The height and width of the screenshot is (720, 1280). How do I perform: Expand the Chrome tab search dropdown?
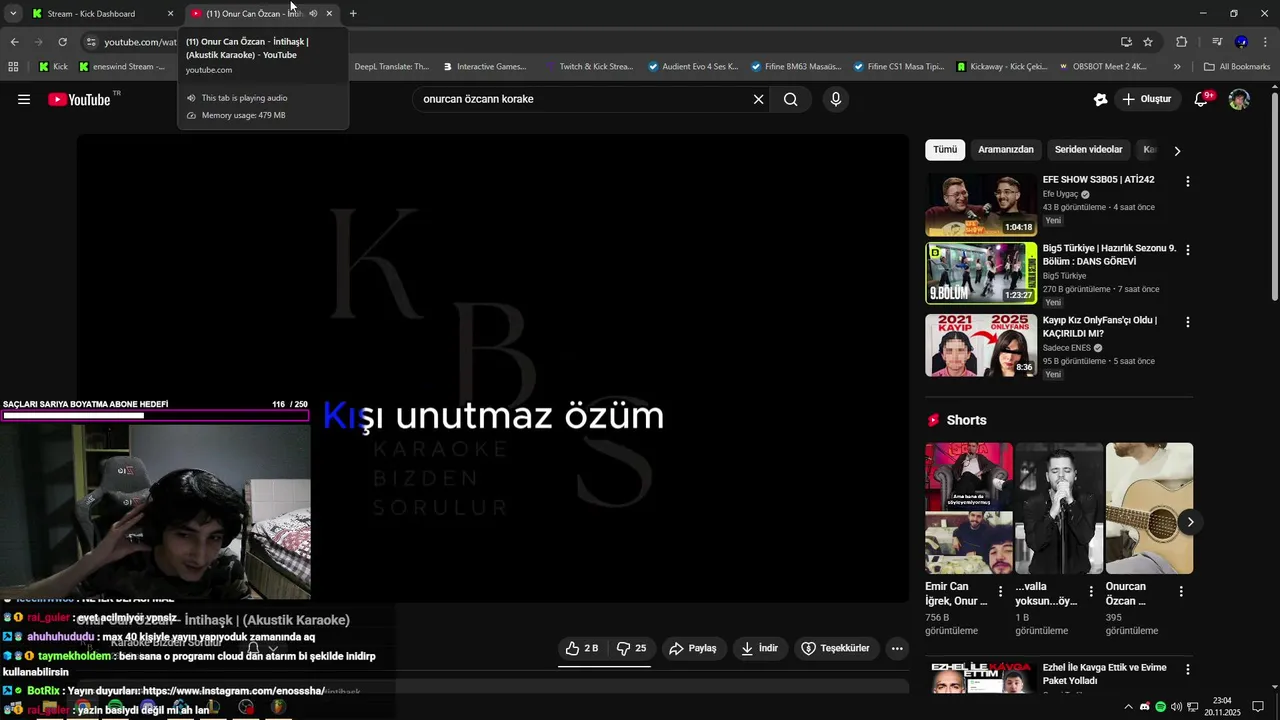pyautogui.click(x=13, y=14)
